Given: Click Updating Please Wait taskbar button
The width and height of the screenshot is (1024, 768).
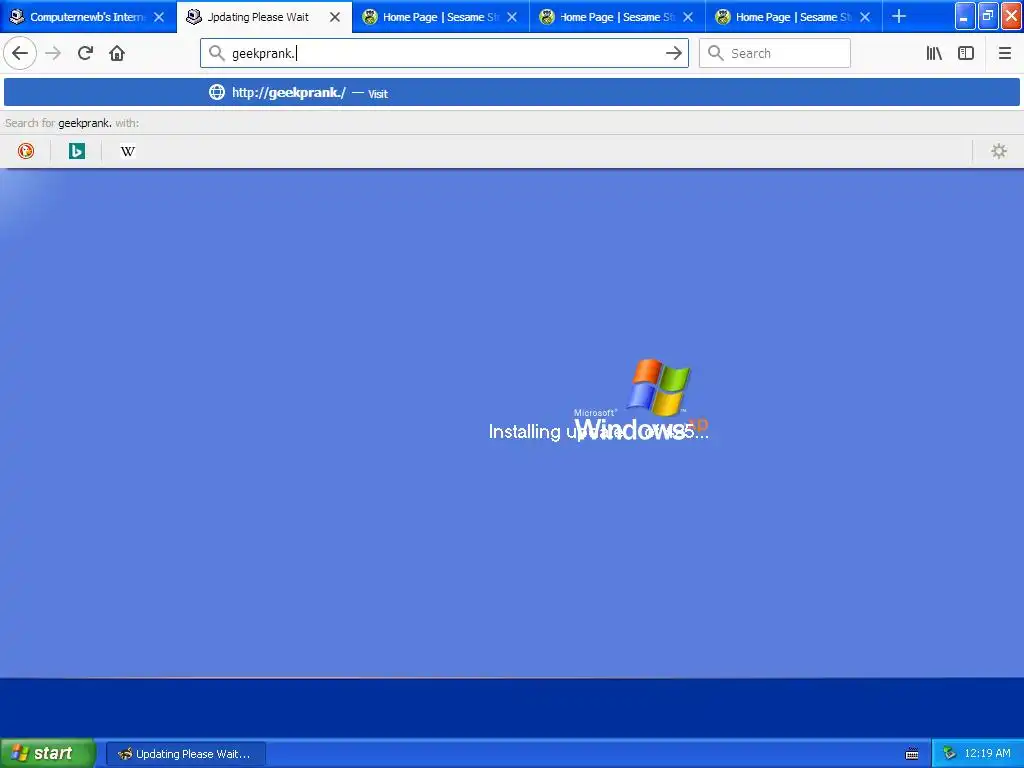Looking at the screenshot, I should 185,754.
